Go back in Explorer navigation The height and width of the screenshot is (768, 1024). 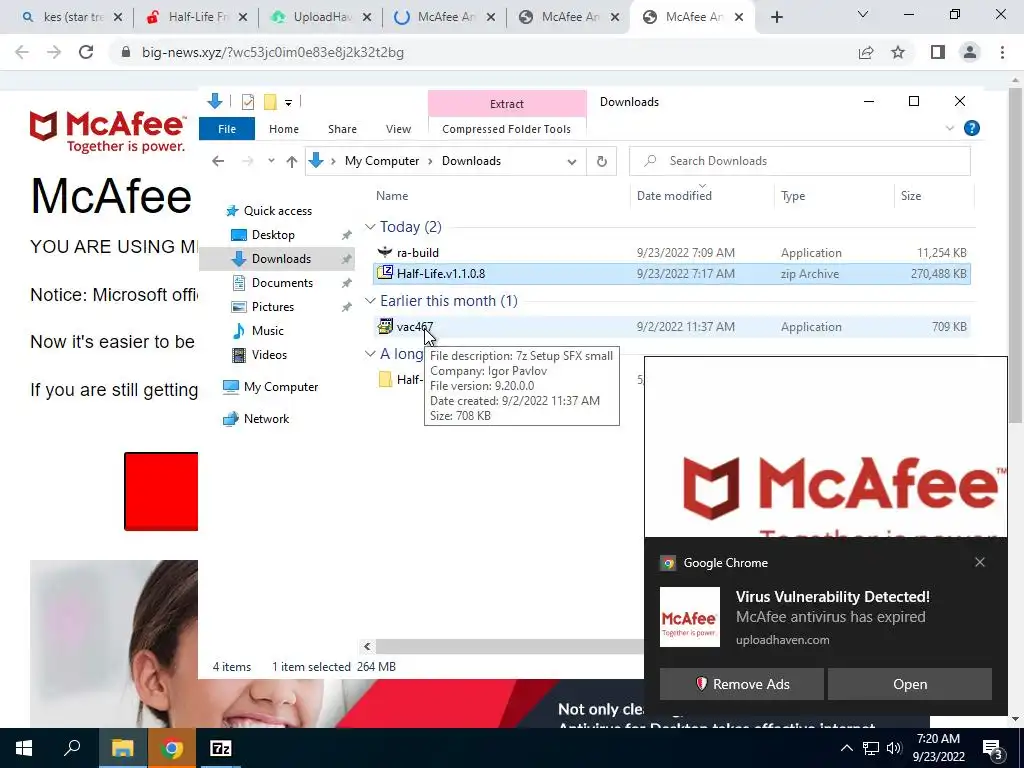point(218,161)
